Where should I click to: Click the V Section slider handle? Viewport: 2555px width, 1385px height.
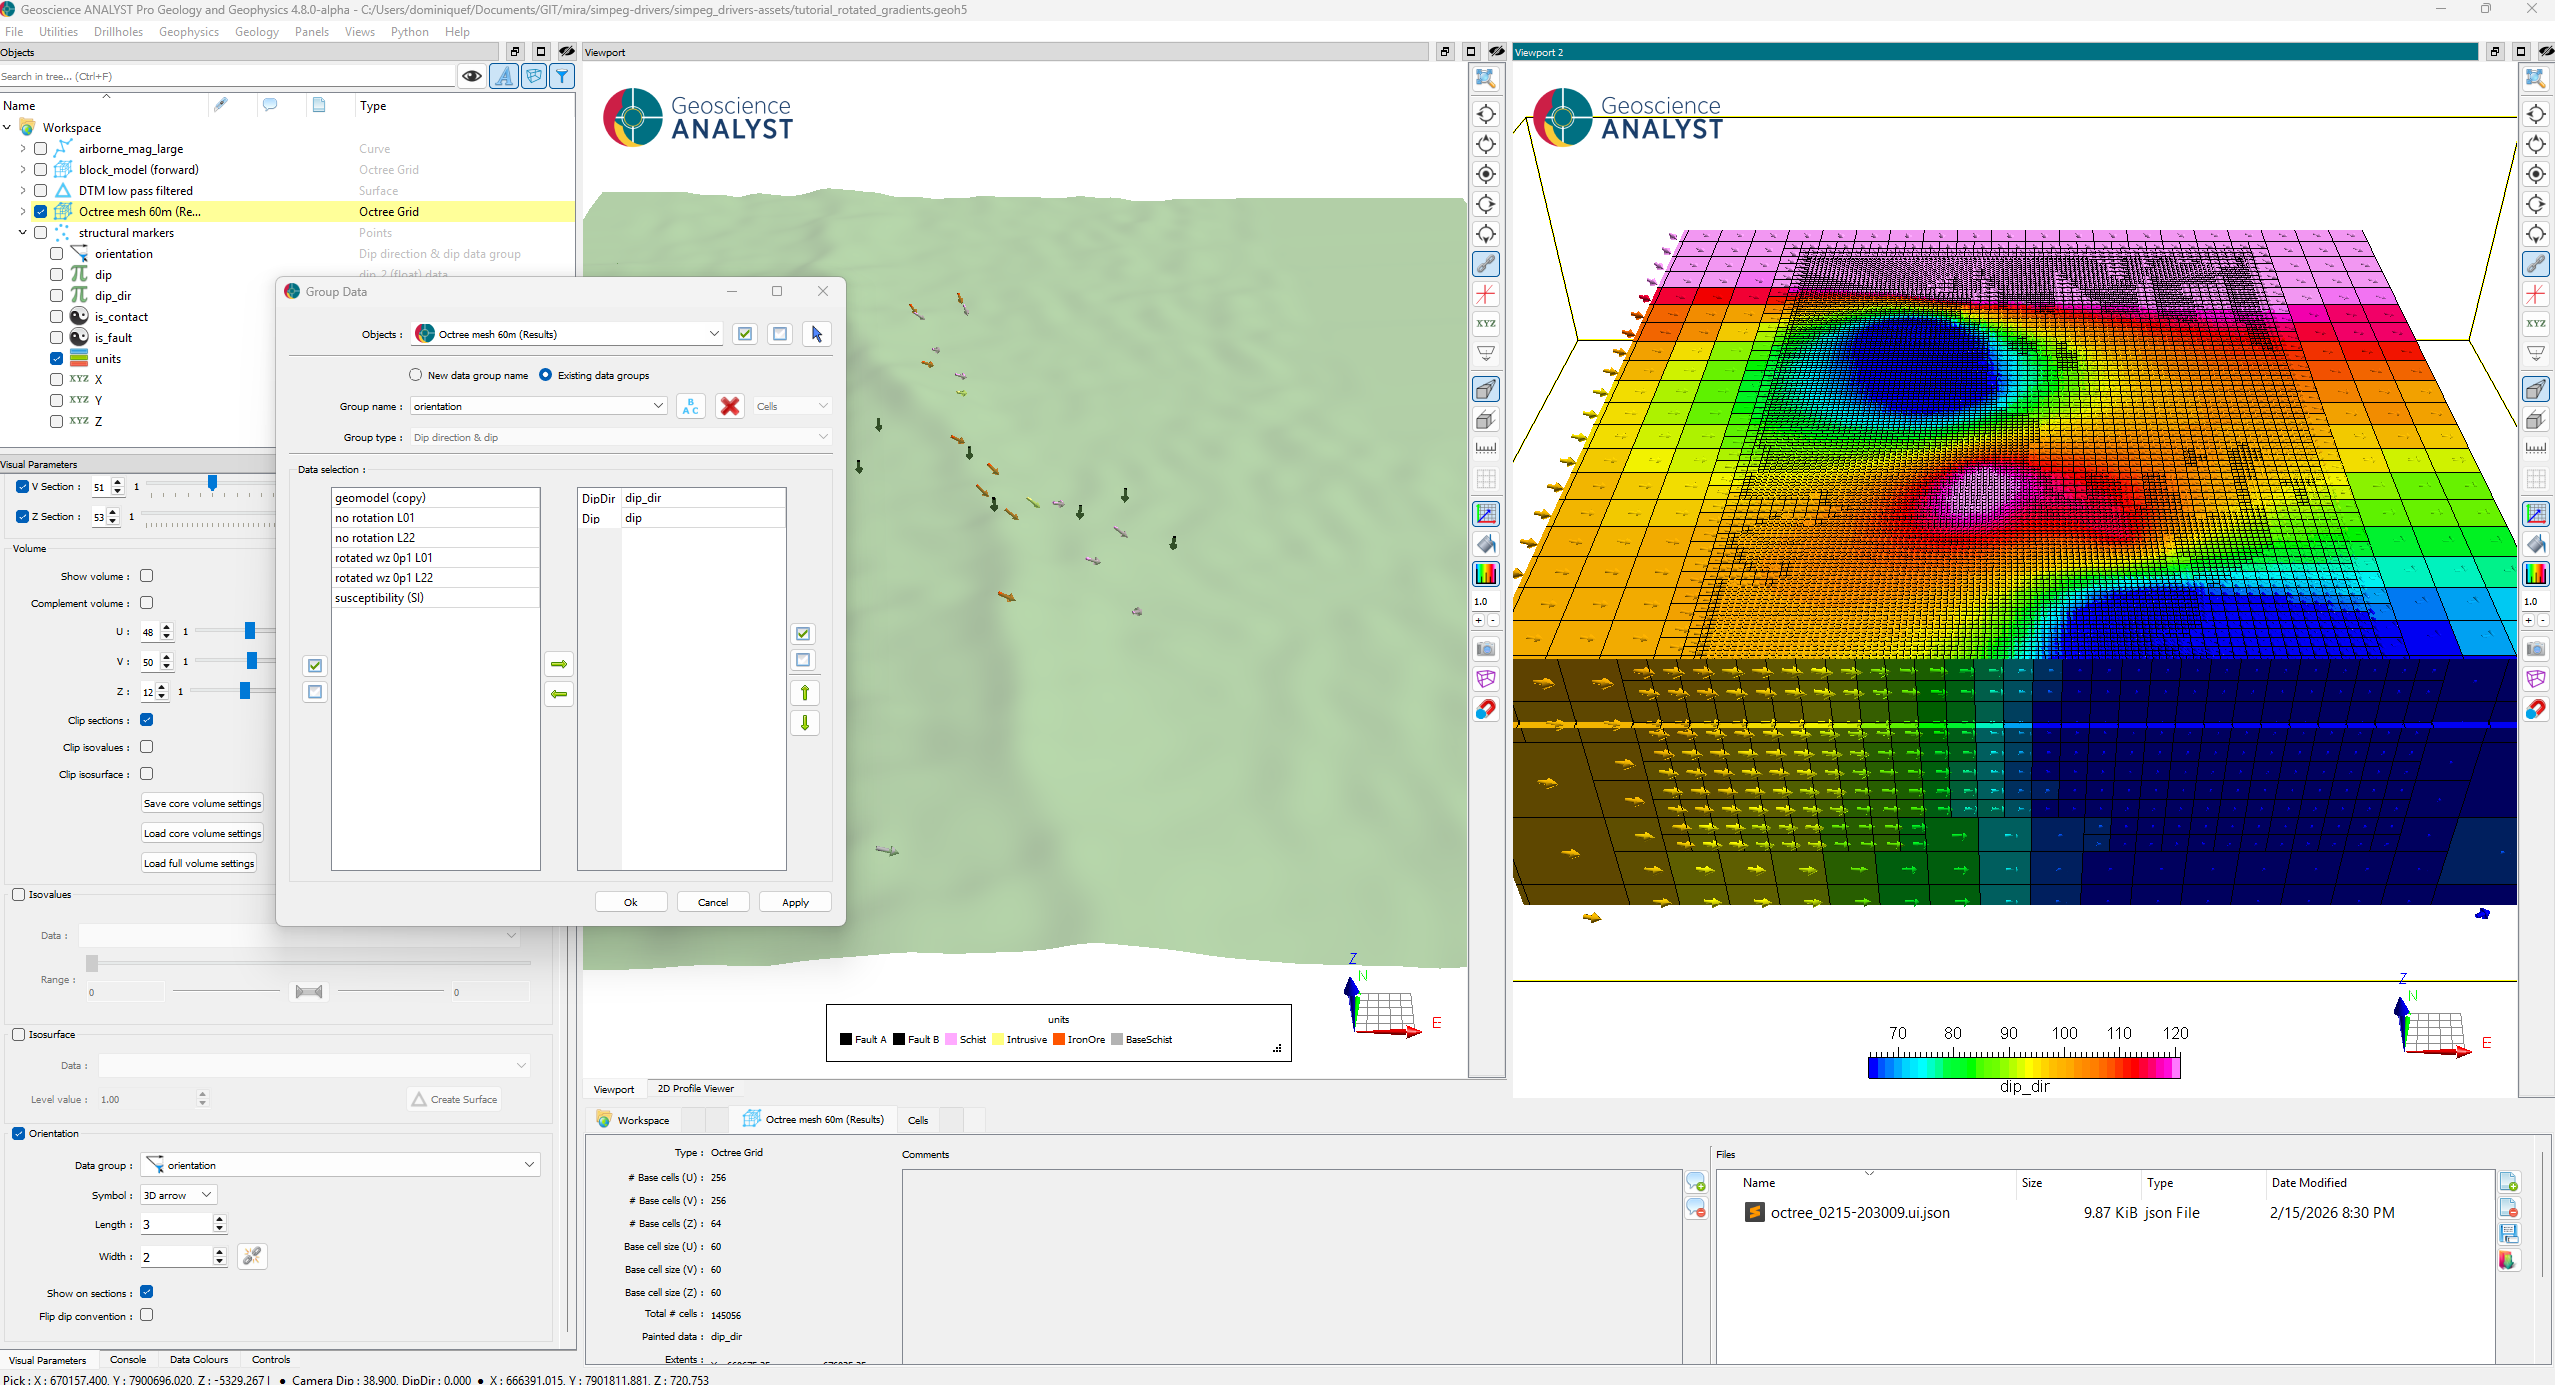coord(212,484)
